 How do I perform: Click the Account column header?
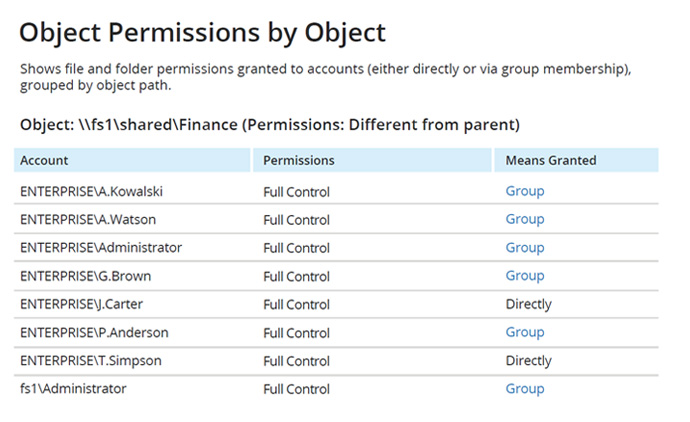[x=132, y=160]
